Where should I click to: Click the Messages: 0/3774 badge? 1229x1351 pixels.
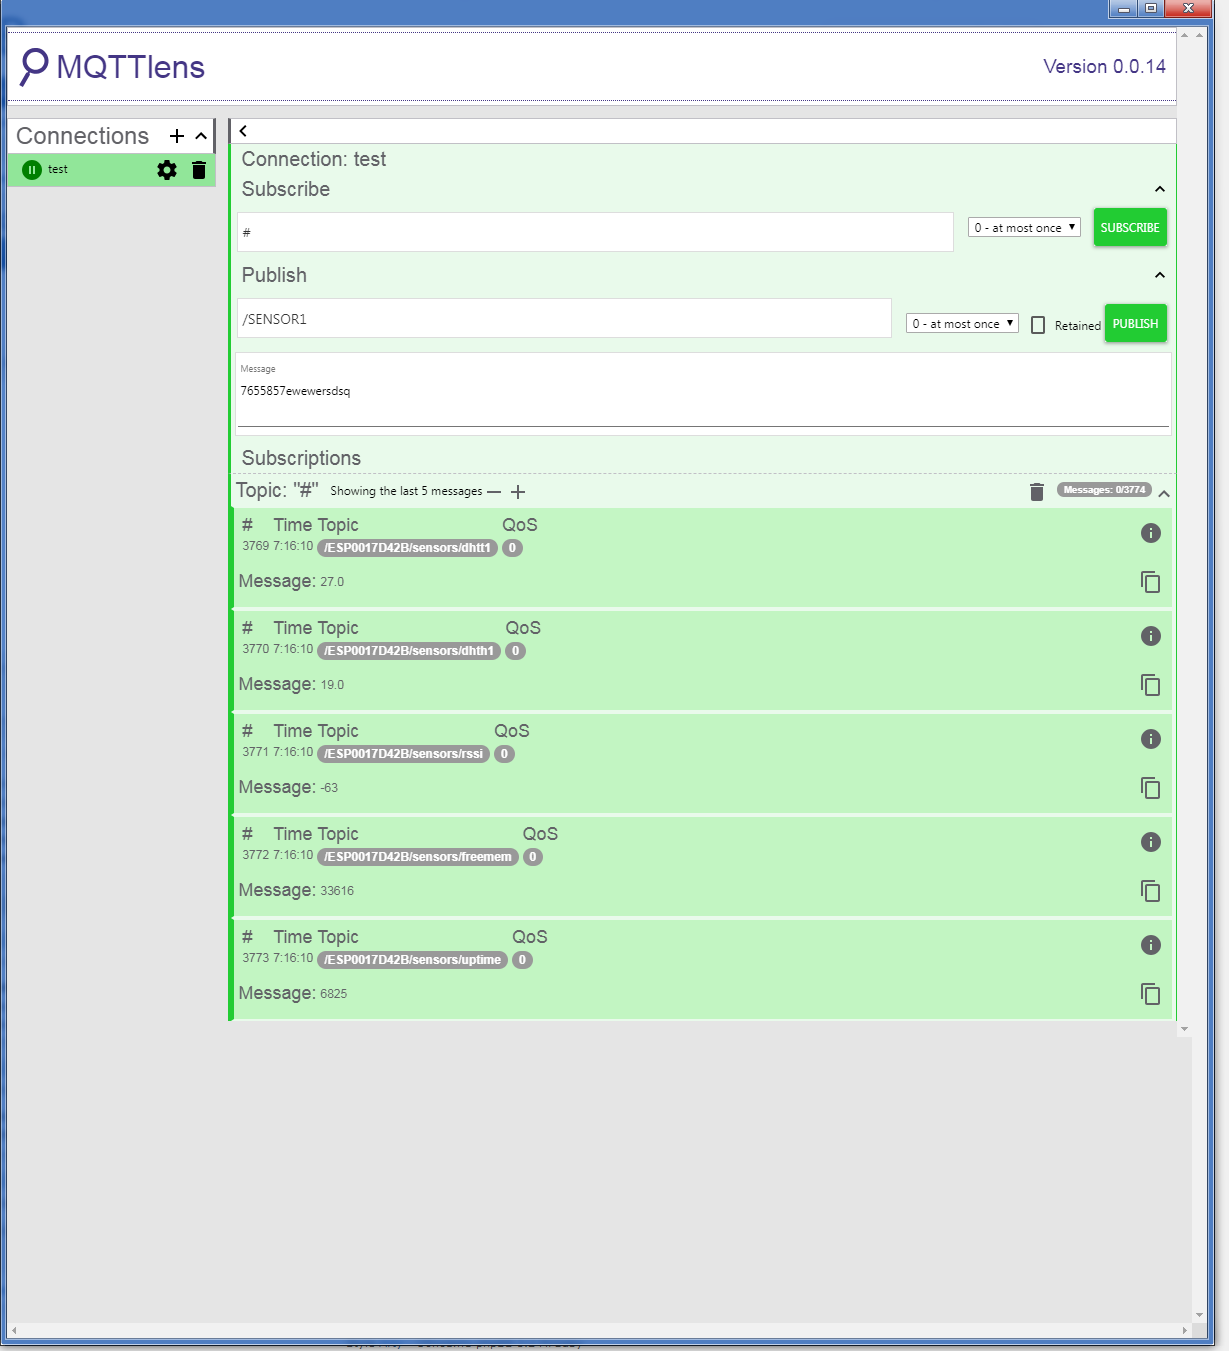click(x=1105, y=490)
